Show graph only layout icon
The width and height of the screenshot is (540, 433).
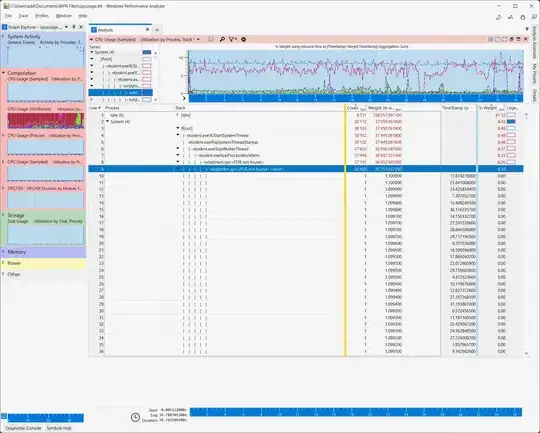pos(497,39)
